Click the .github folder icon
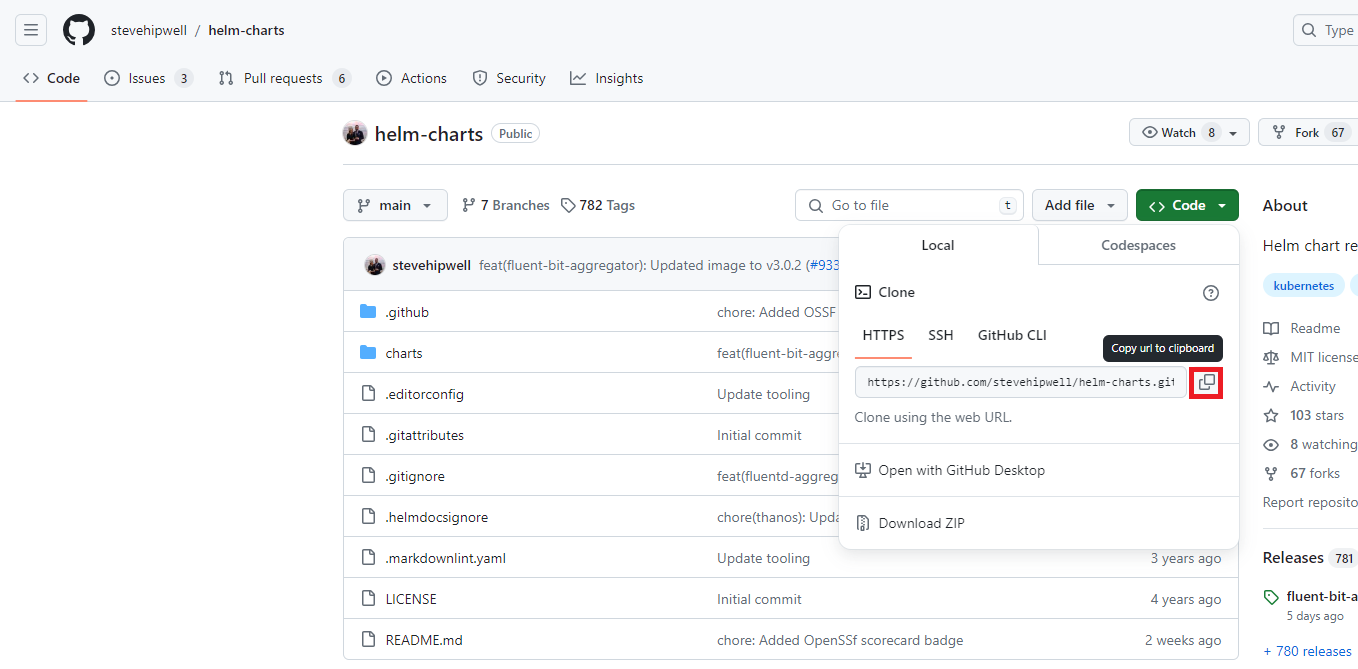This screenshot has width=1358, height=669. [x=368, y=312]
